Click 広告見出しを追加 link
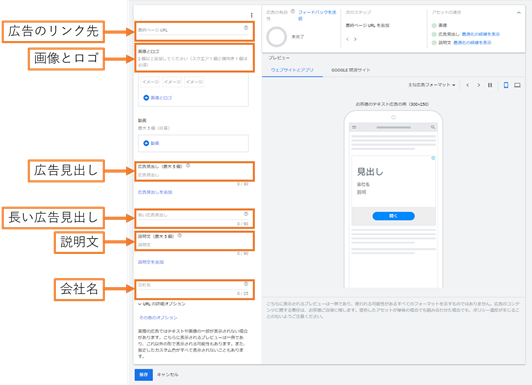The width and height of the screenshot is (532, 385). click(155, 192)
